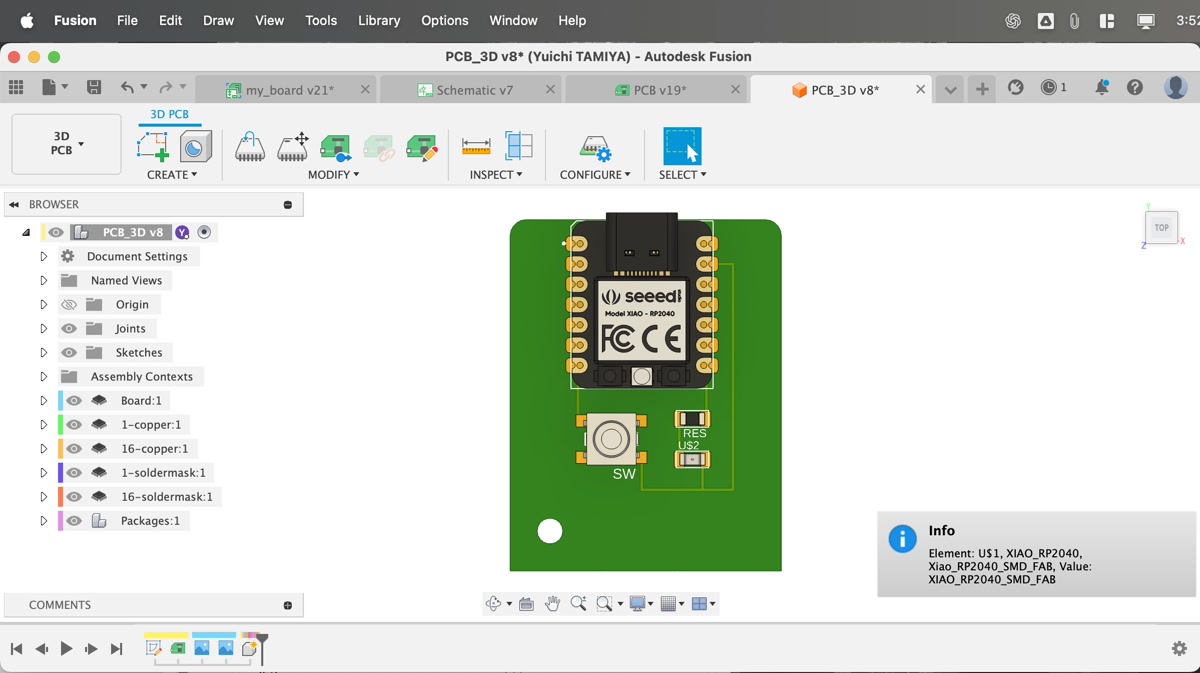Open the Display Settings monitor icon
The image size is (1200, 673).
click(637, 604)
